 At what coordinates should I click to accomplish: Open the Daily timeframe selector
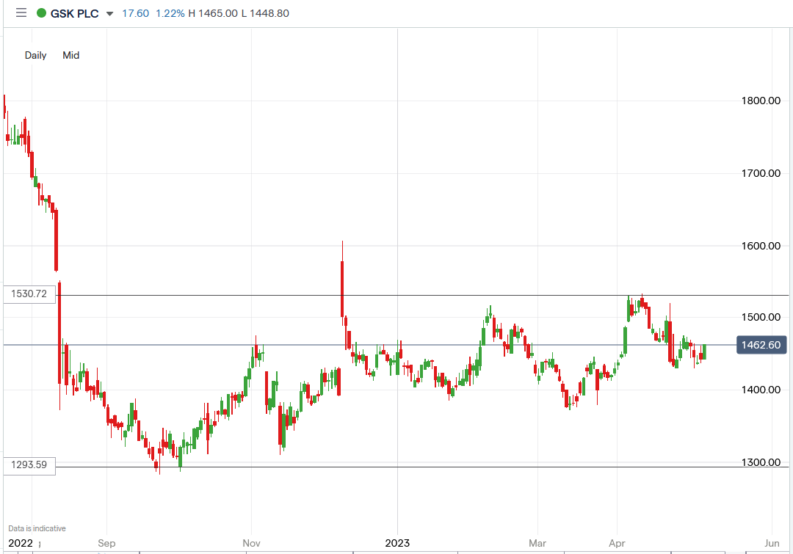pyautogui.click(x=36, y=55)
